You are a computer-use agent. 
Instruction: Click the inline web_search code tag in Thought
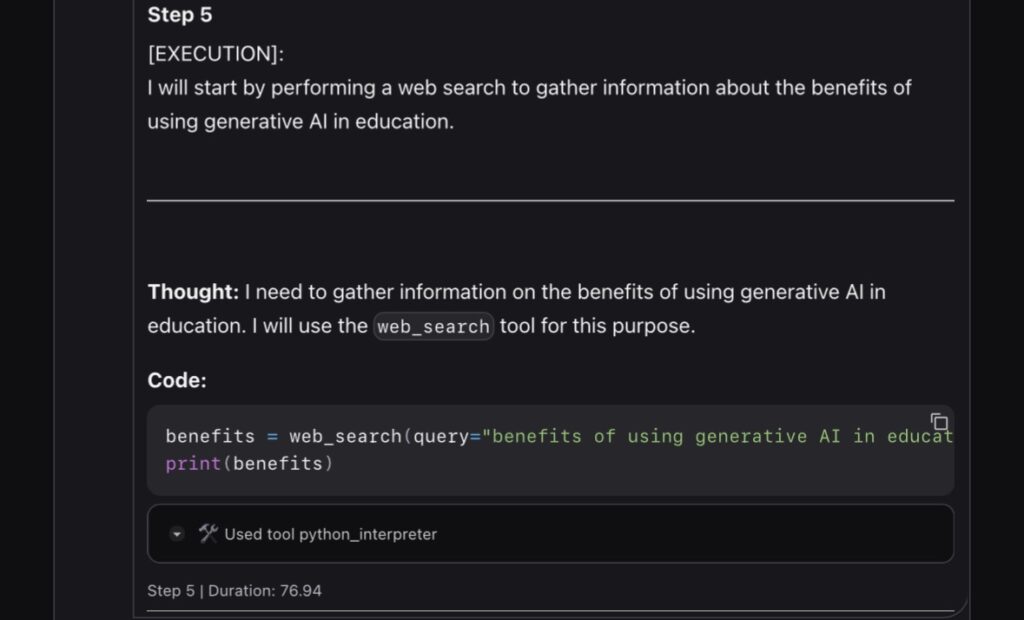pos(433,327)
